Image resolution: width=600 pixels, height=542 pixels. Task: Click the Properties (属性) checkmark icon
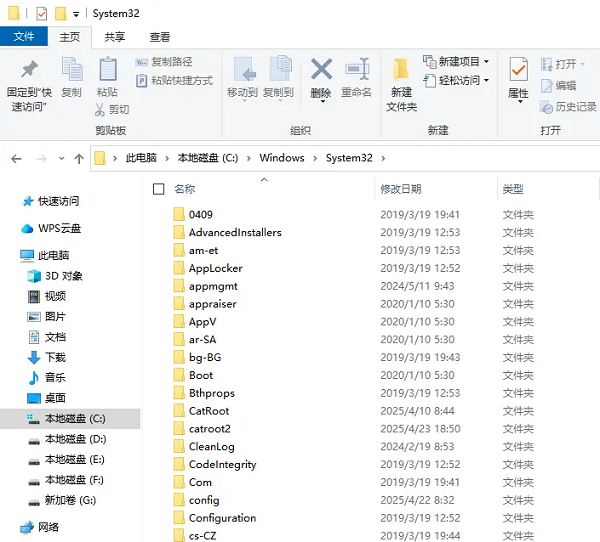pos(519,70)
